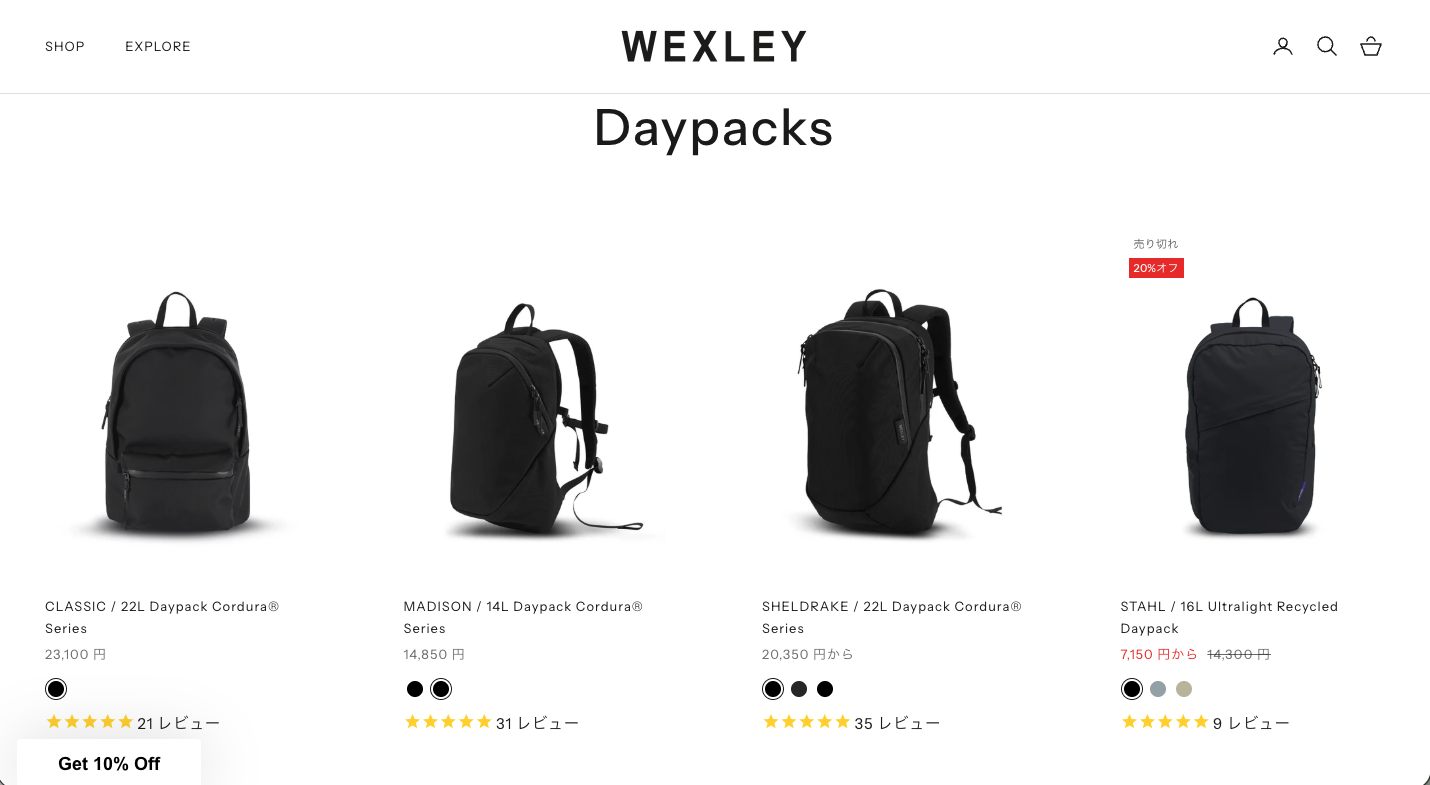
Task: Click the search magnifier icon
Action: 1327,46
